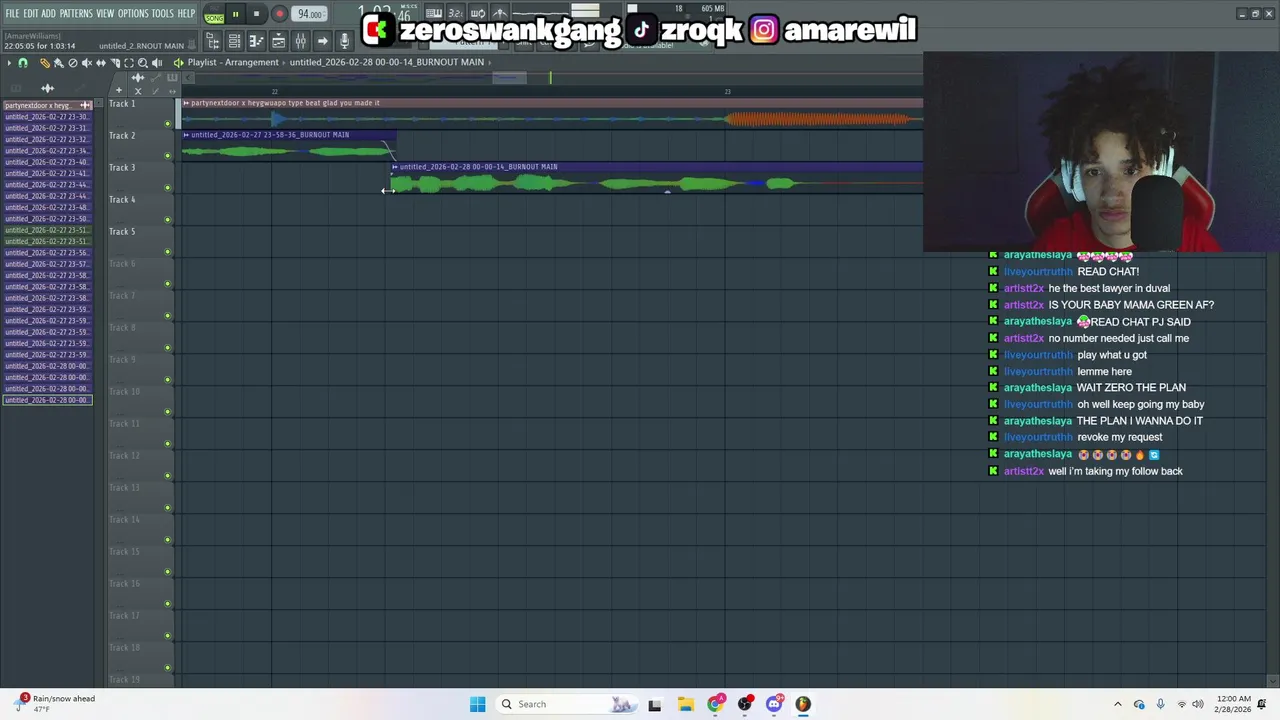Select the dashed-square select tool
1280x720 pixels.
[x=129, y=63]
